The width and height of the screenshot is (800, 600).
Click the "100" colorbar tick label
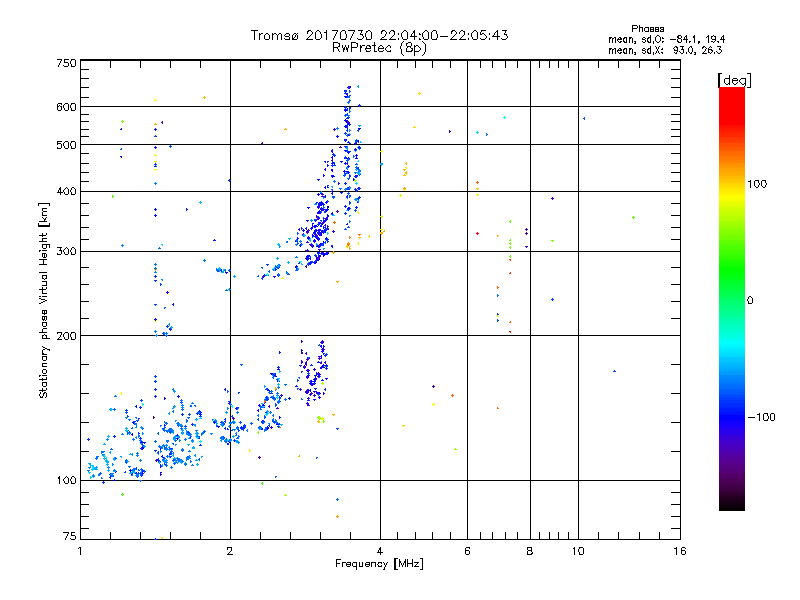[x=757, y=184]
